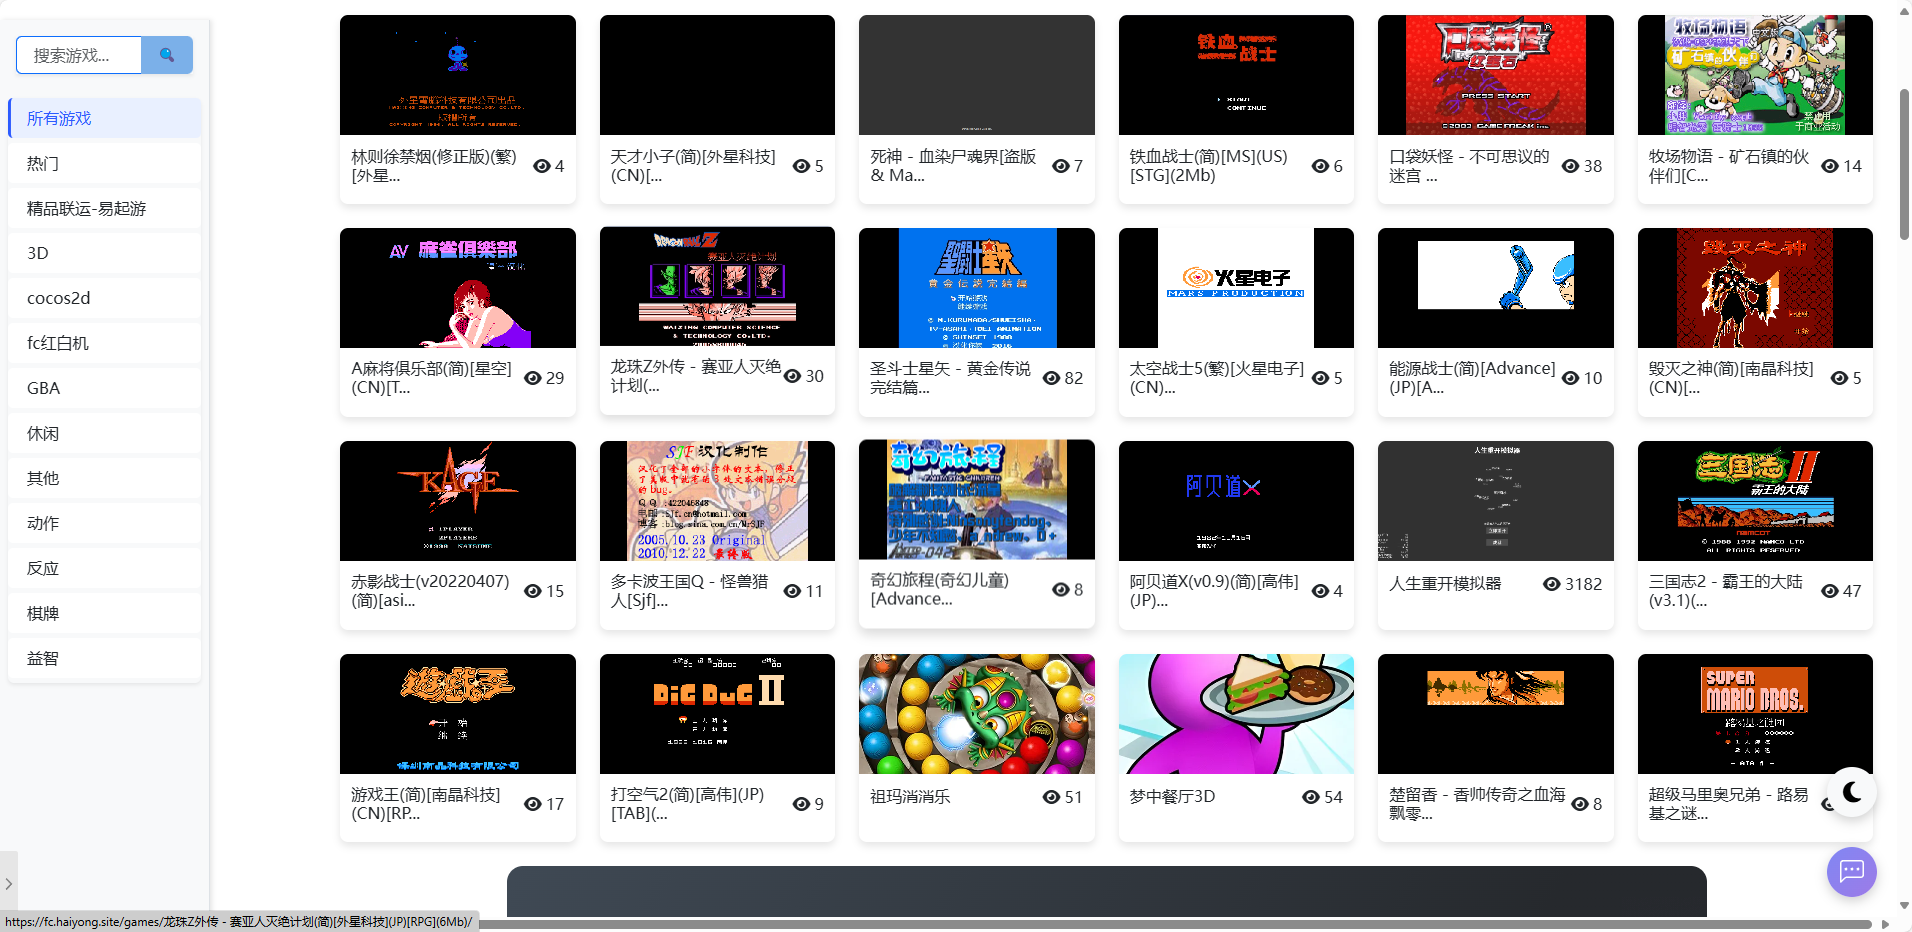Select the 休闲 category
1912x932 pixels.
click(105, 433)
